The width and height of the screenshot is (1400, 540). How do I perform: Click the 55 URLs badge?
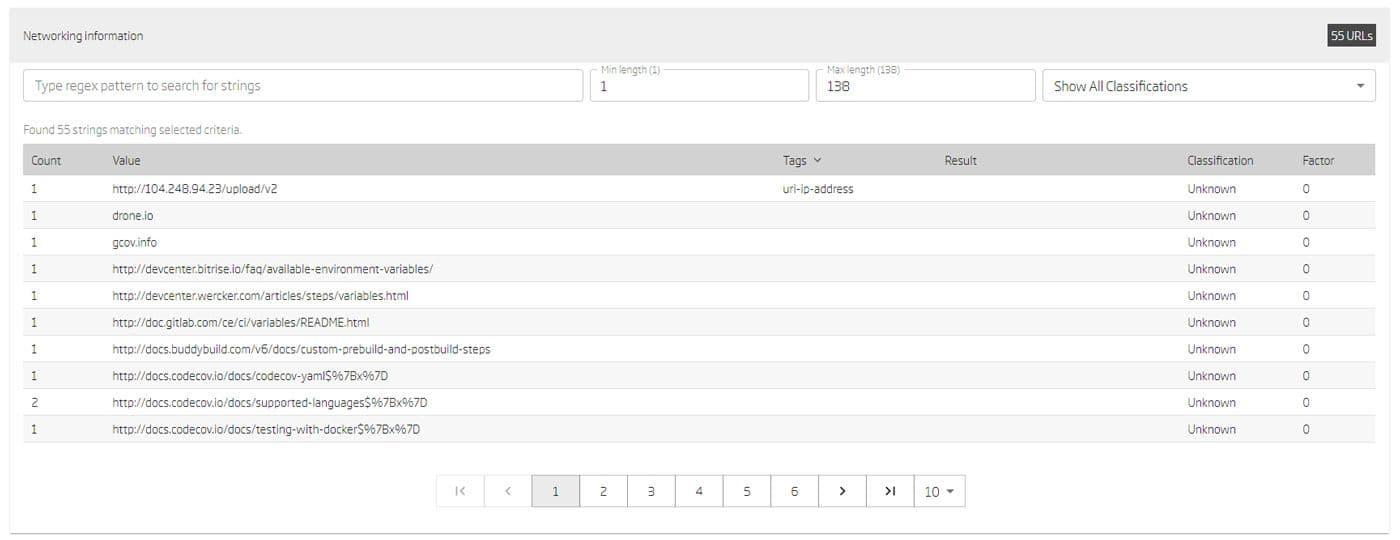pyautogui.click(x=1351, y=36)
